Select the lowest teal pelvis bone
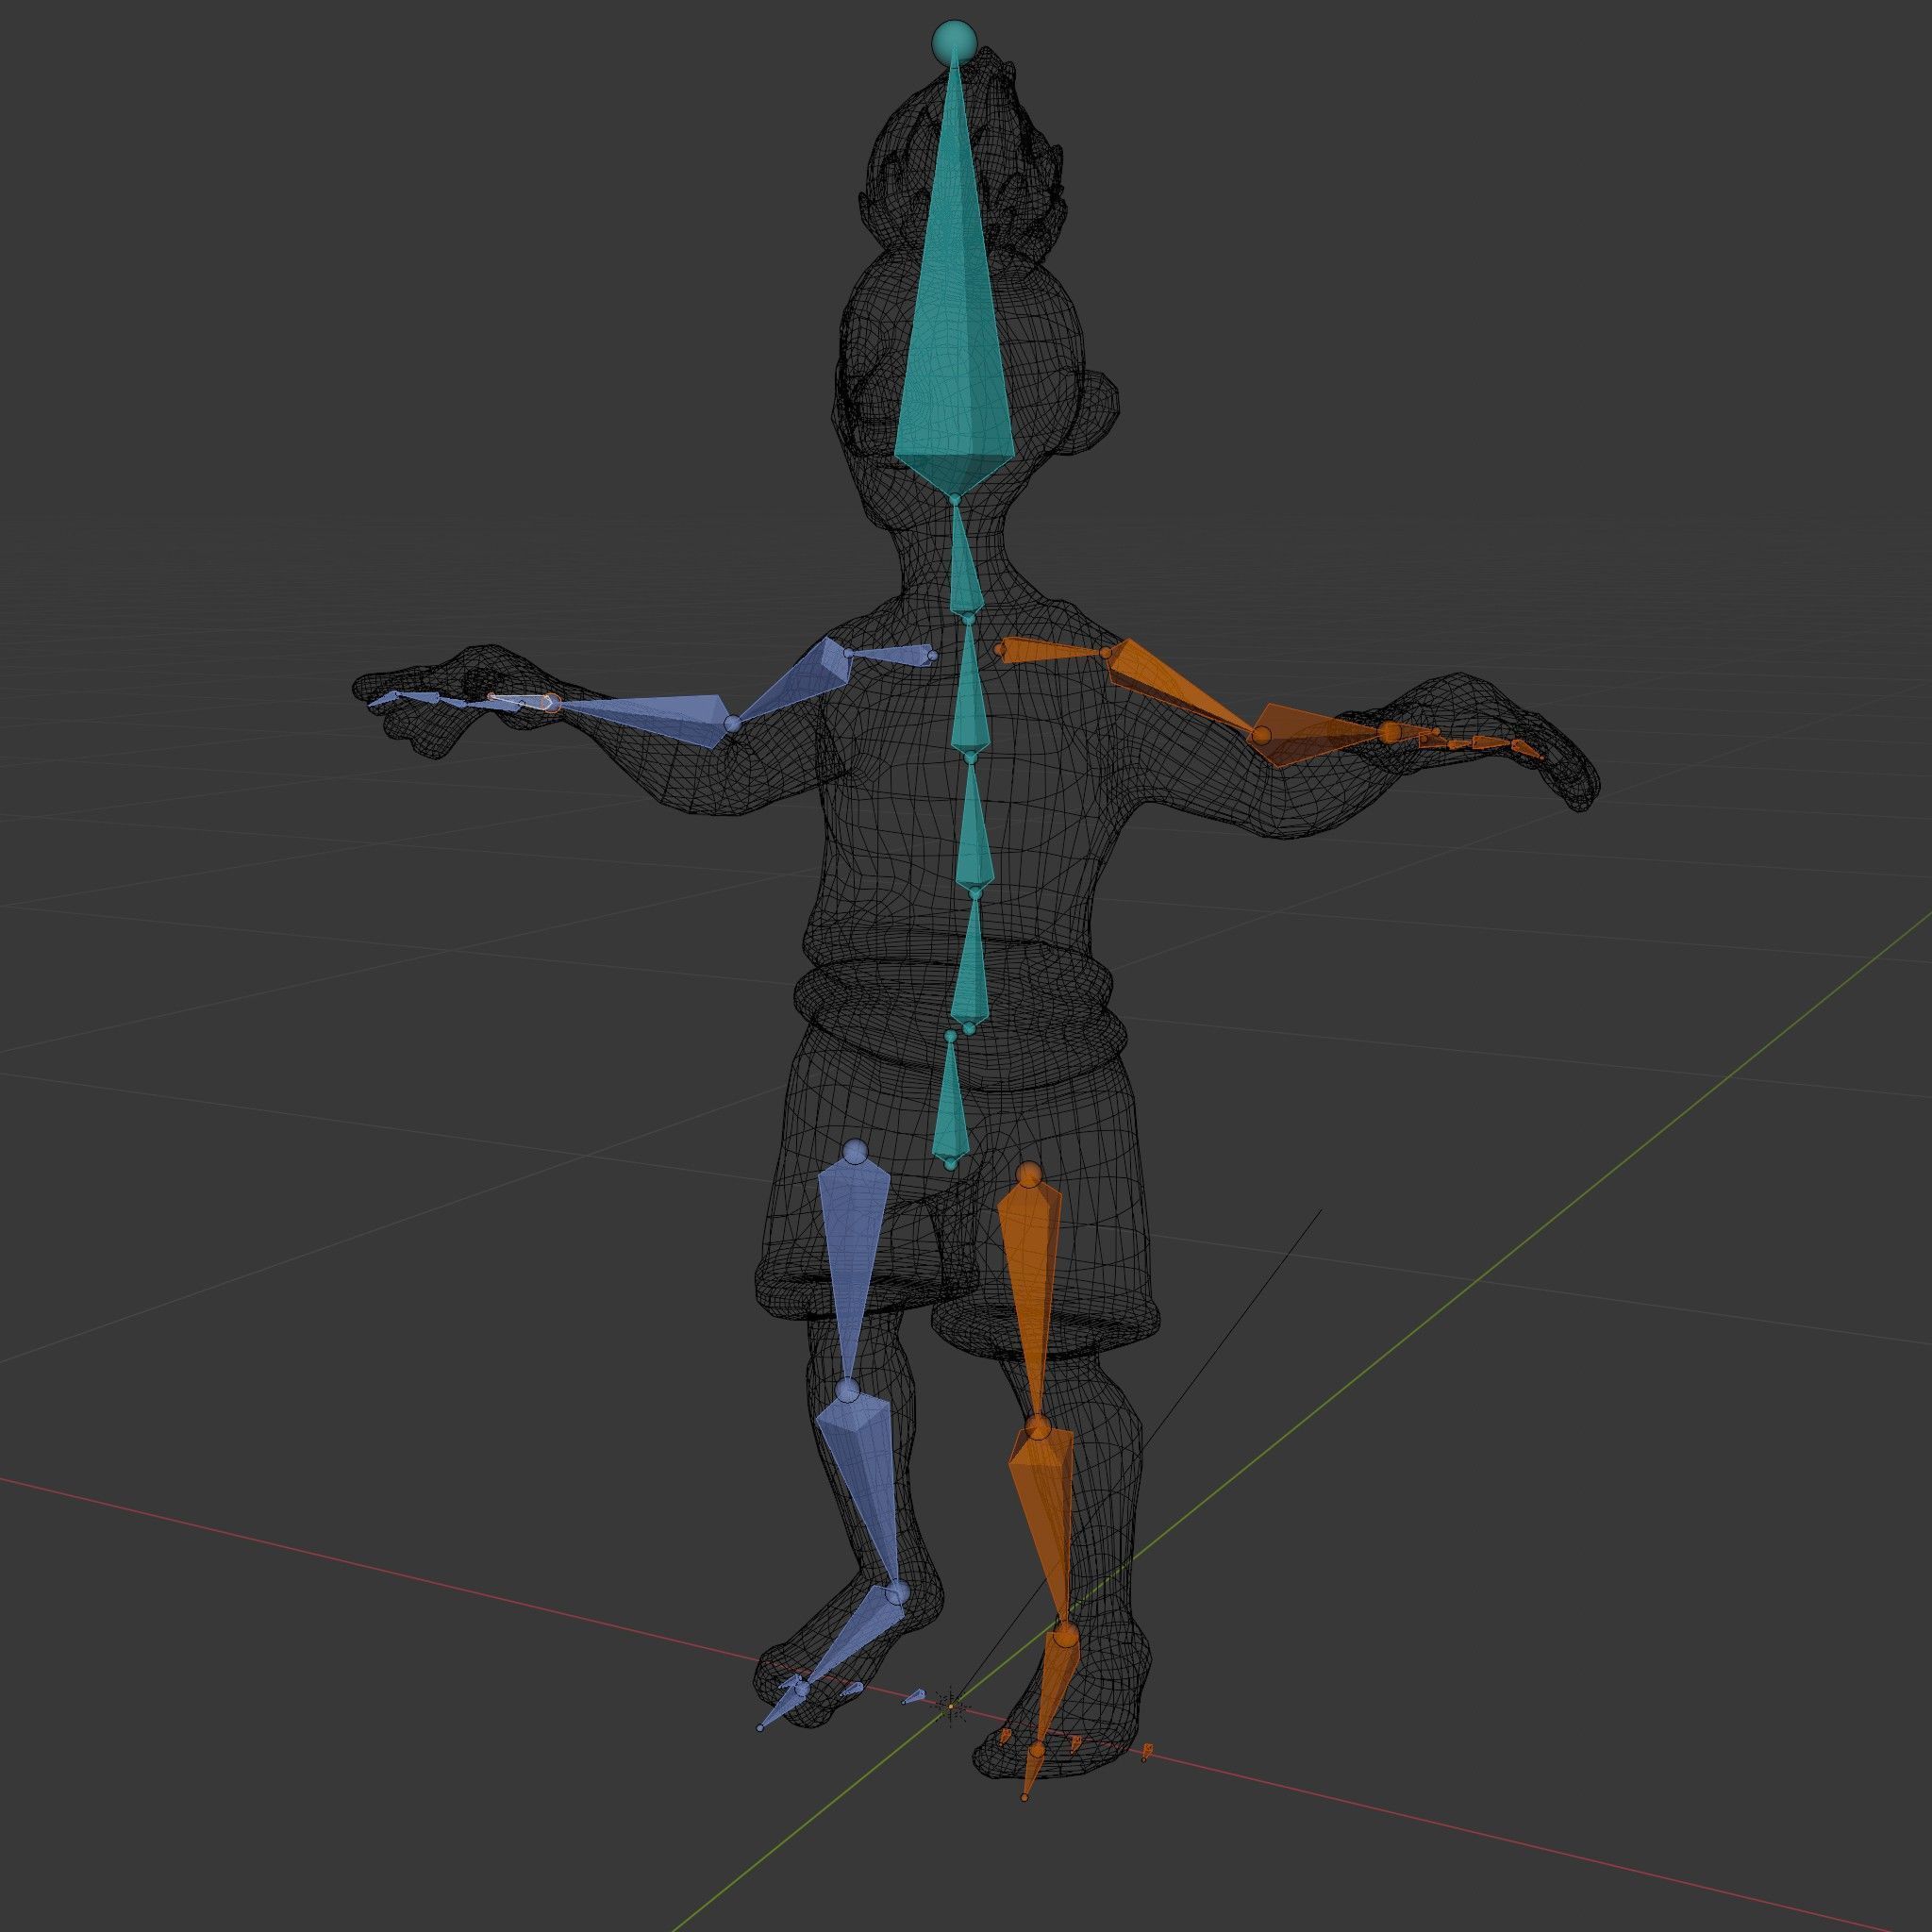 [x=950, y=1101]
